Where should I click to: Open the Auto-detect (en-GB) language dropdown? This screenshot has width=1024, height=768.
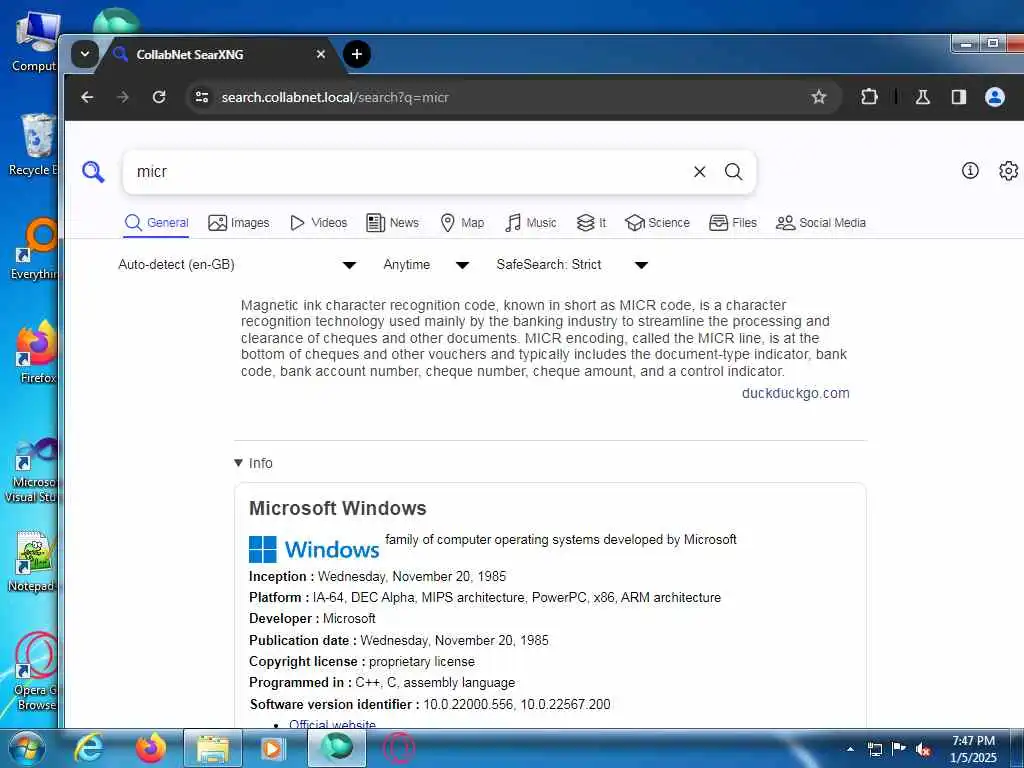pyautogui.click(x=237, y=264)
